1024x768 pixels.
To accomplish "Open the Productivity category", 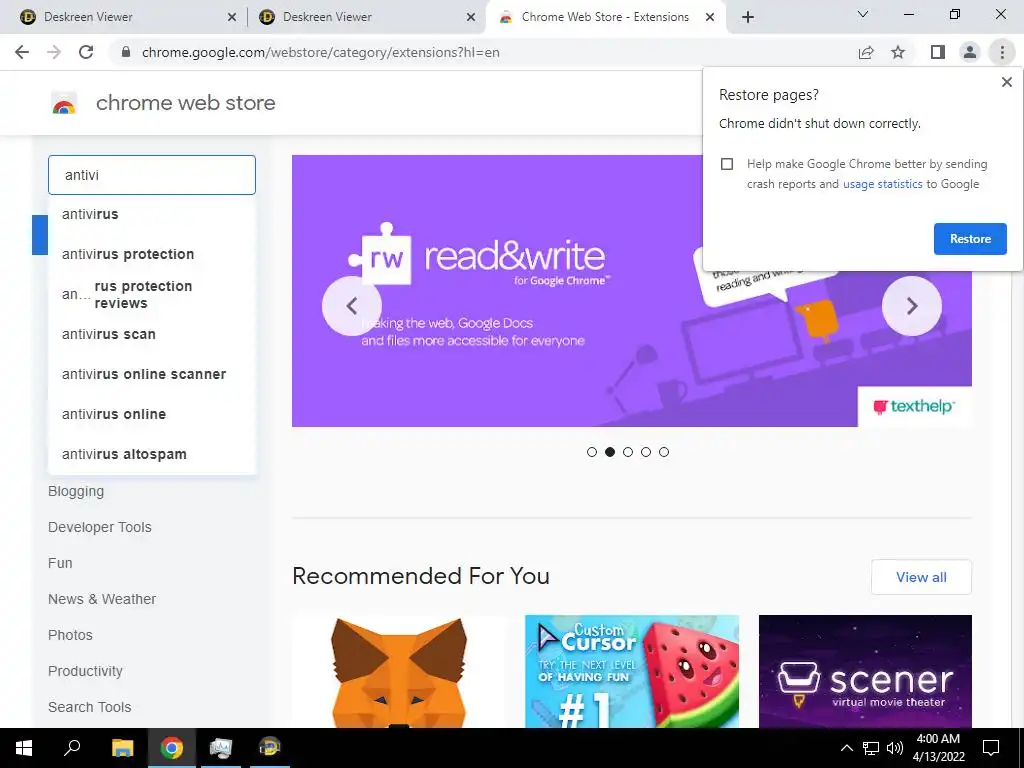I will tap(85, 671).
